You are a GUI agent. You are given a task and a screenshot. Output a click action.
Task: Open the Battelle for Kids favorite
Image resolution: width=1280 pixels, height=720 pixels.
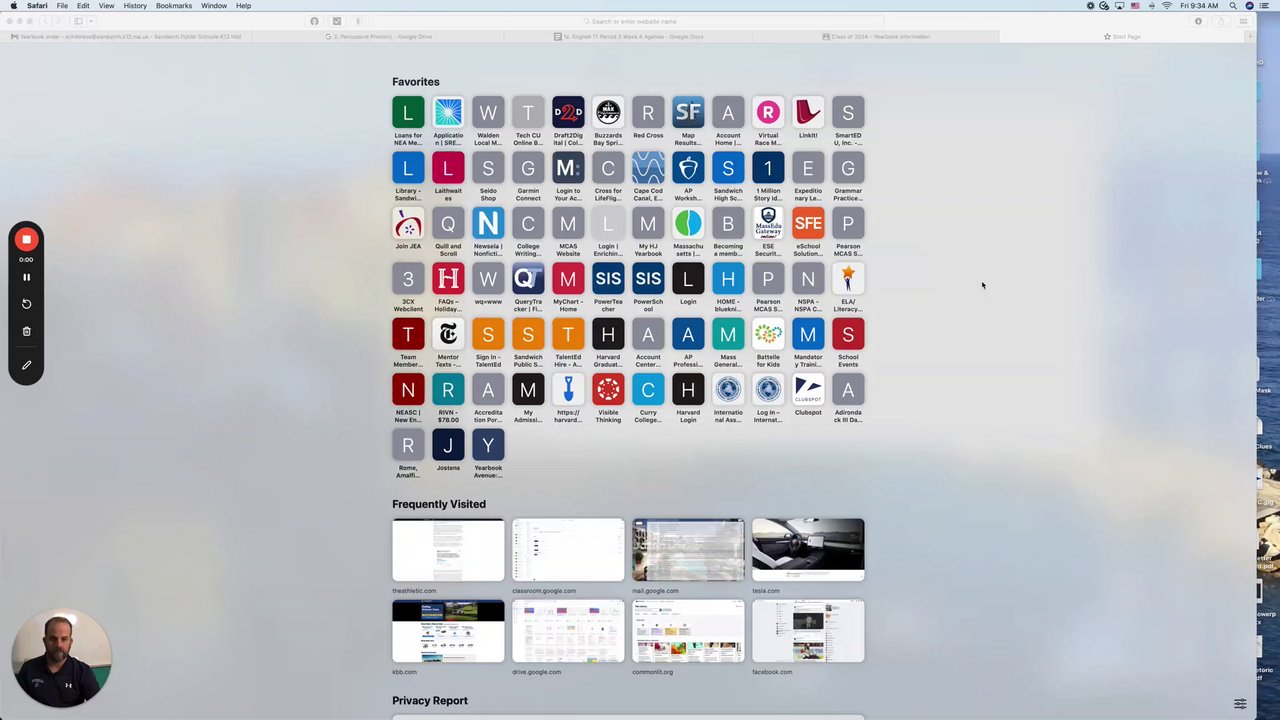coord(768,335)
